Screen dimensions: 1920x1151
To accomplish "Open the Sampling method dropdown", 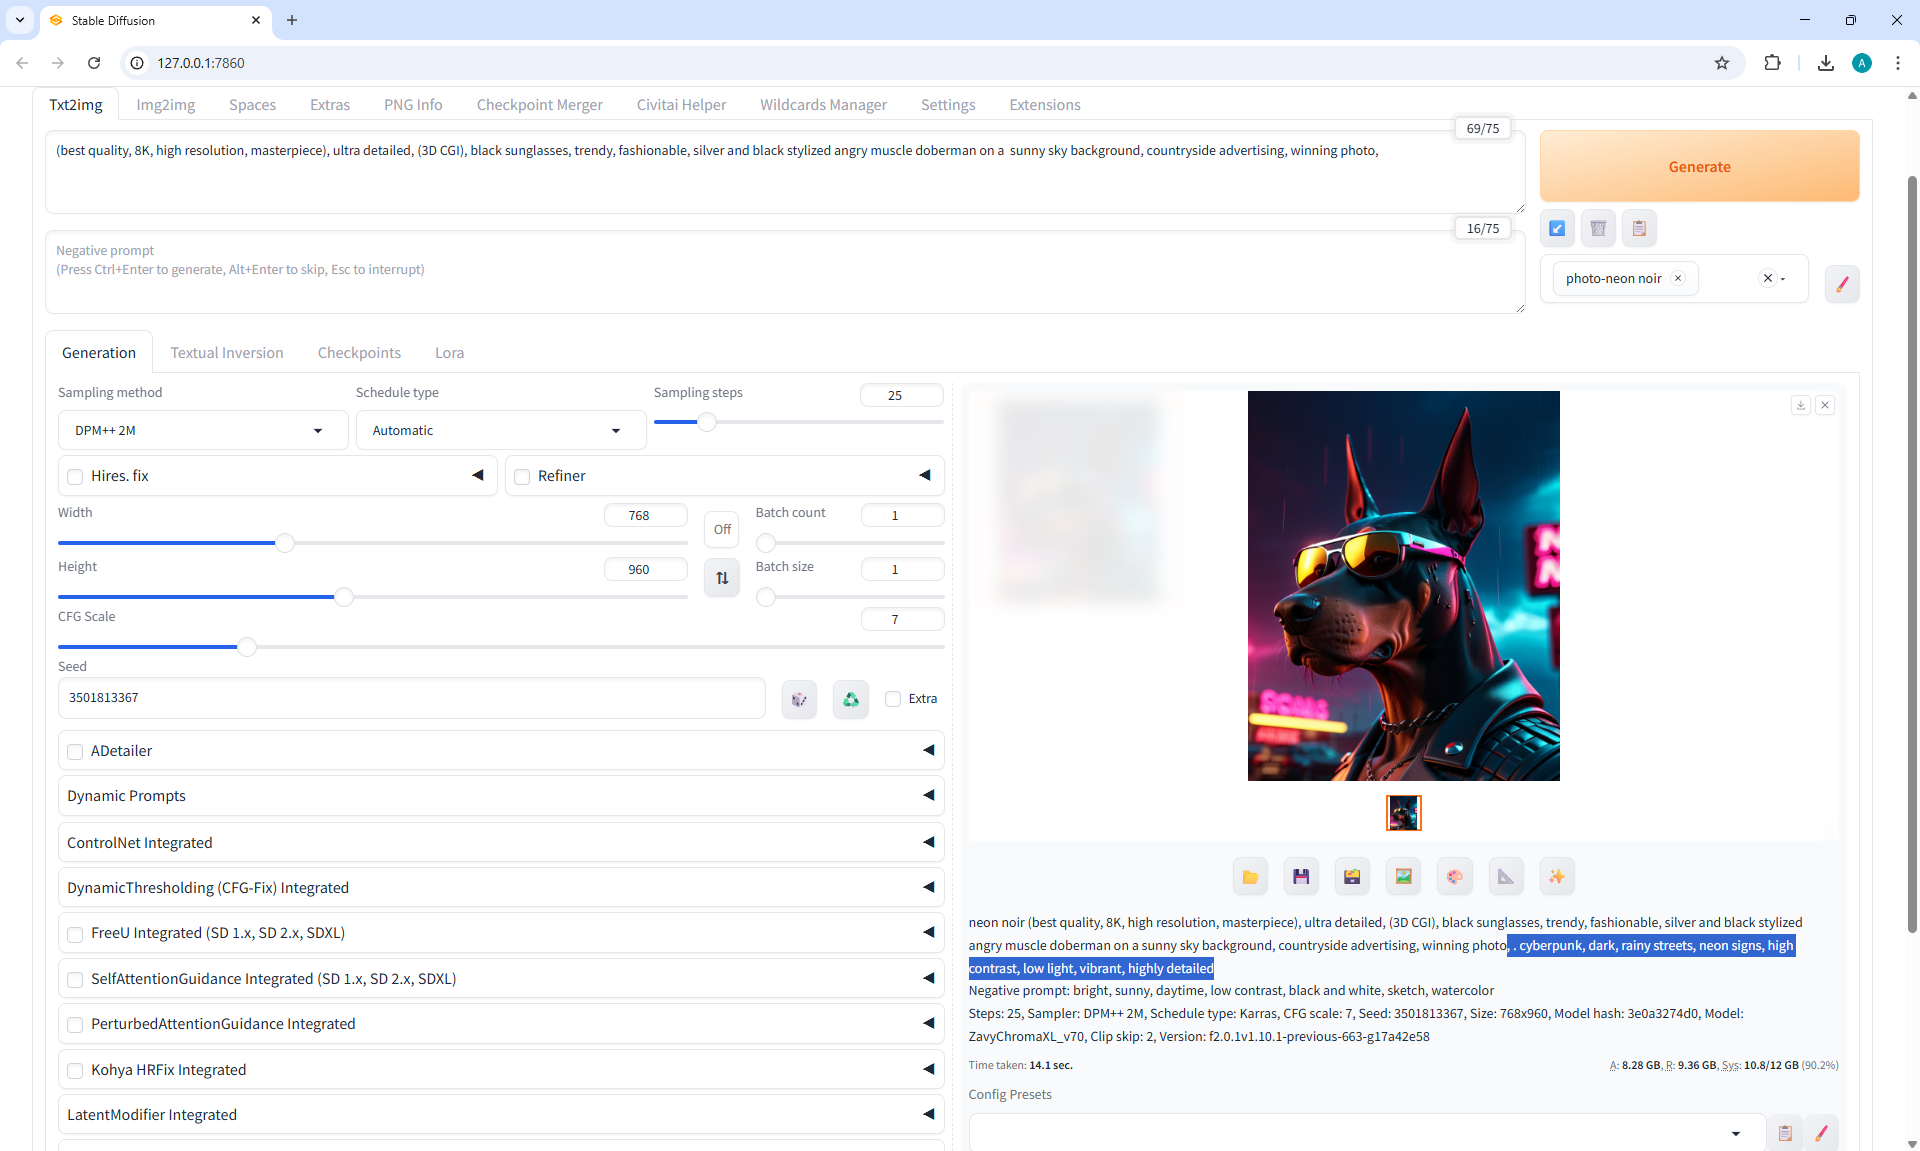I will (202, 430).
